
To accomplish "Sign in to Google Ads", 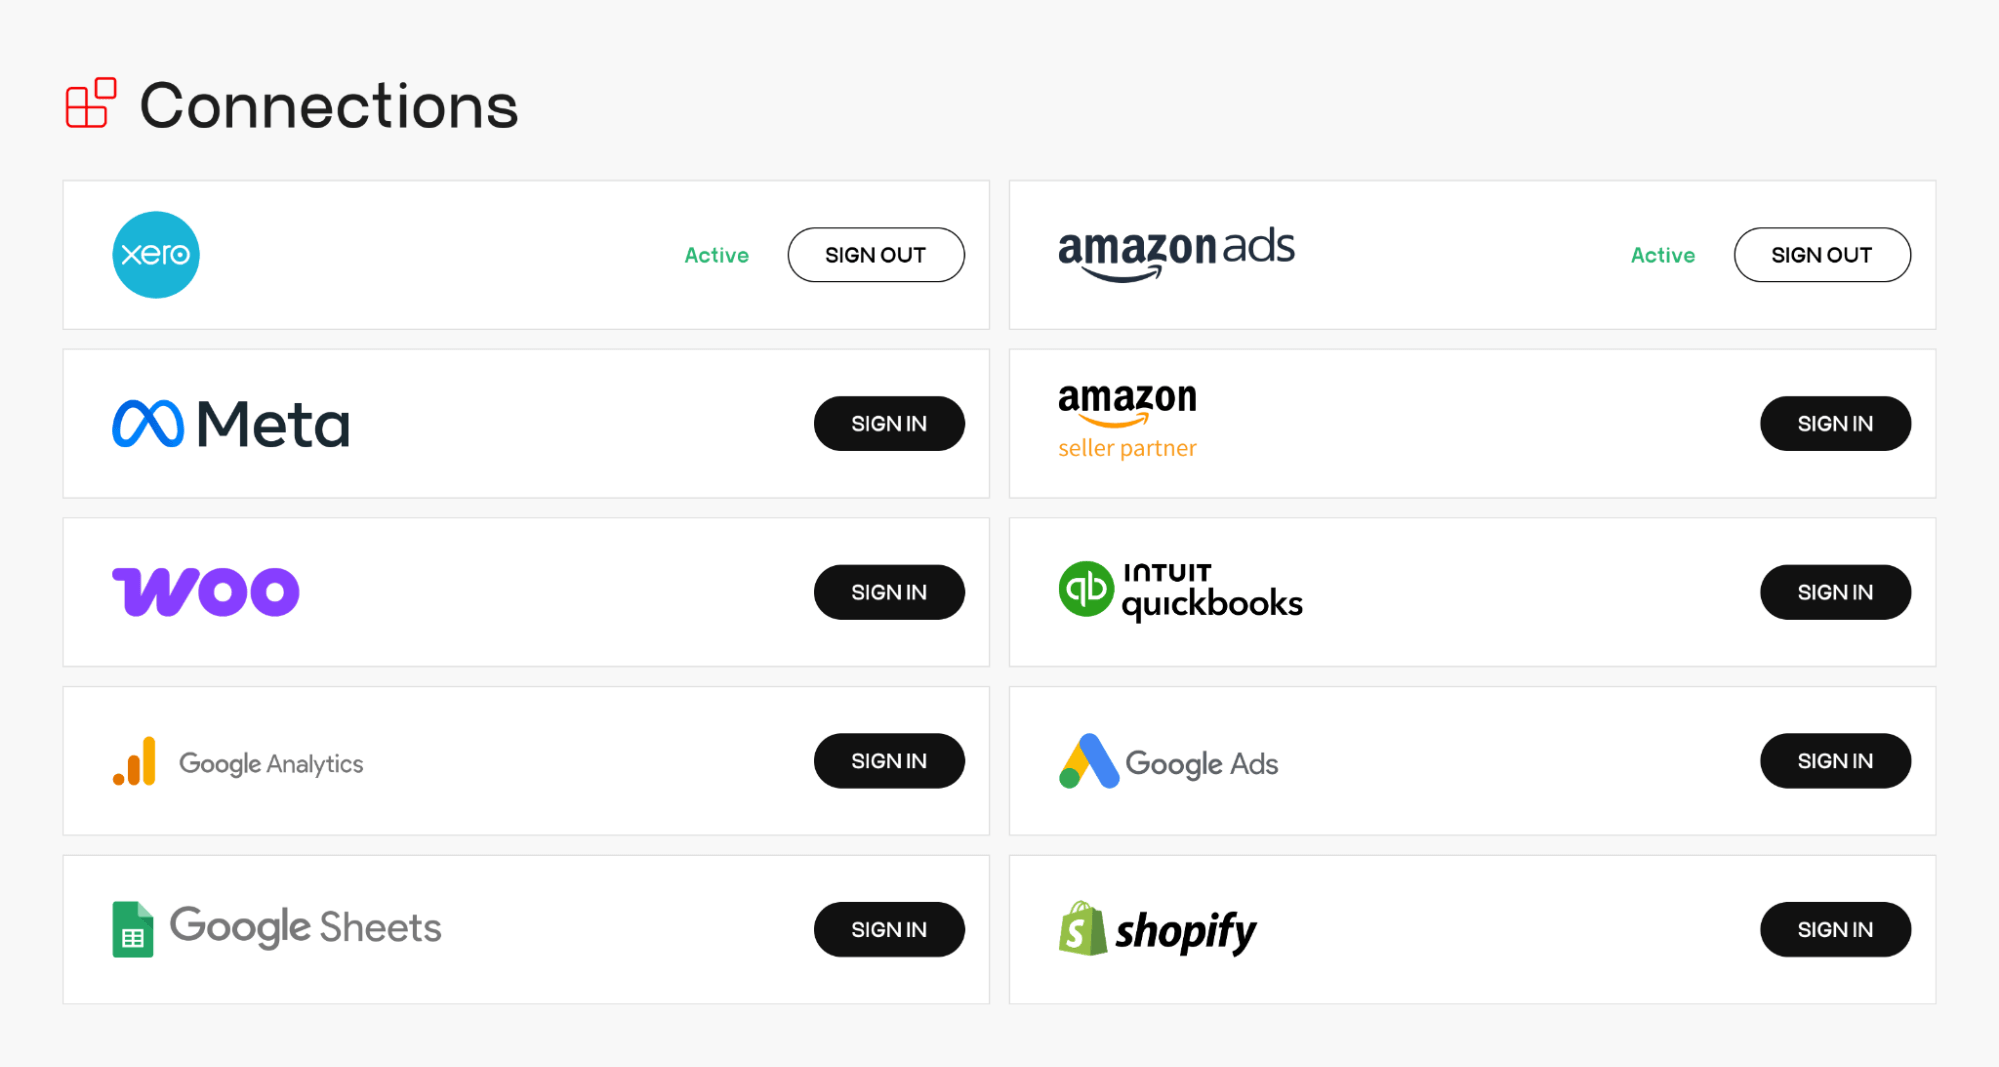I will click(1835, 760).
